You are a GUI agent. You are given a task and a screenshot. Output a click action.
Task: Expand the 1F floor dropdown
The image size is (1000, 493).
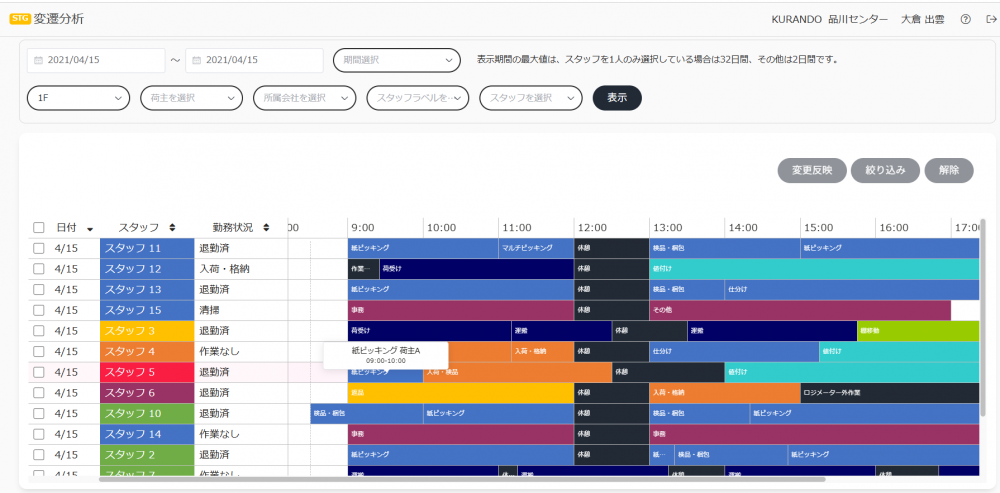pyautogui.click(x=78, y=98)
